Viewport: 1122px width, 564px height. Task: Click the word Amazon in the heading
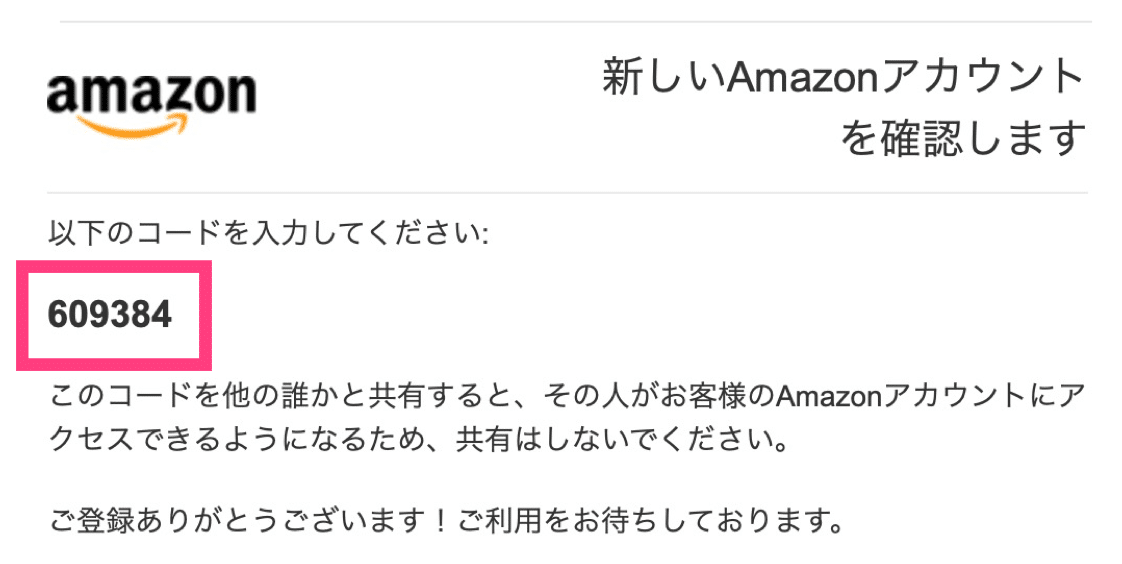click(802, 77)
